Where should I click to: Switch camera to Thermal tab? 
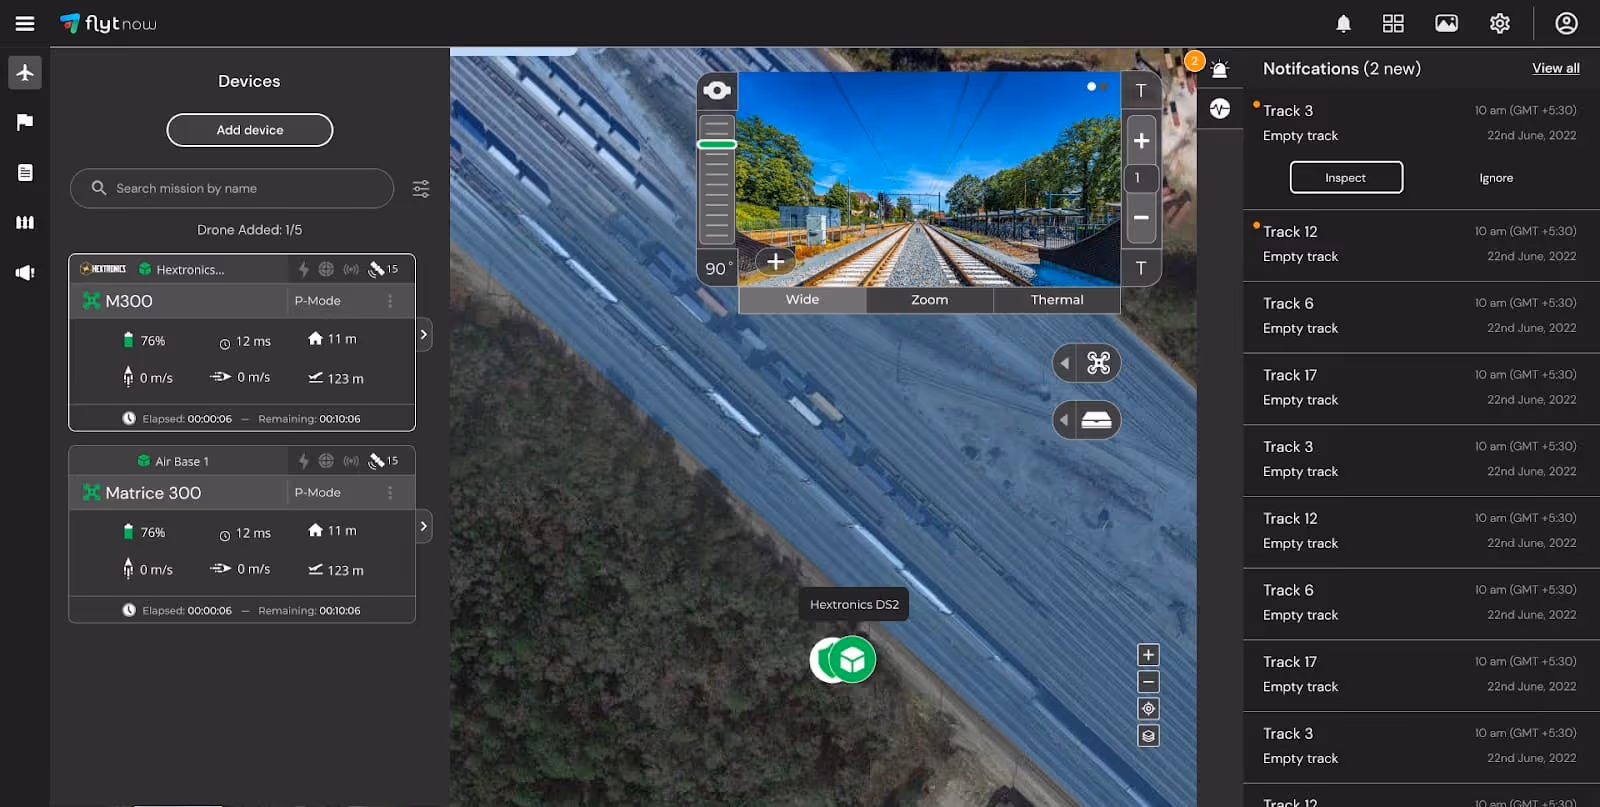1057,300
